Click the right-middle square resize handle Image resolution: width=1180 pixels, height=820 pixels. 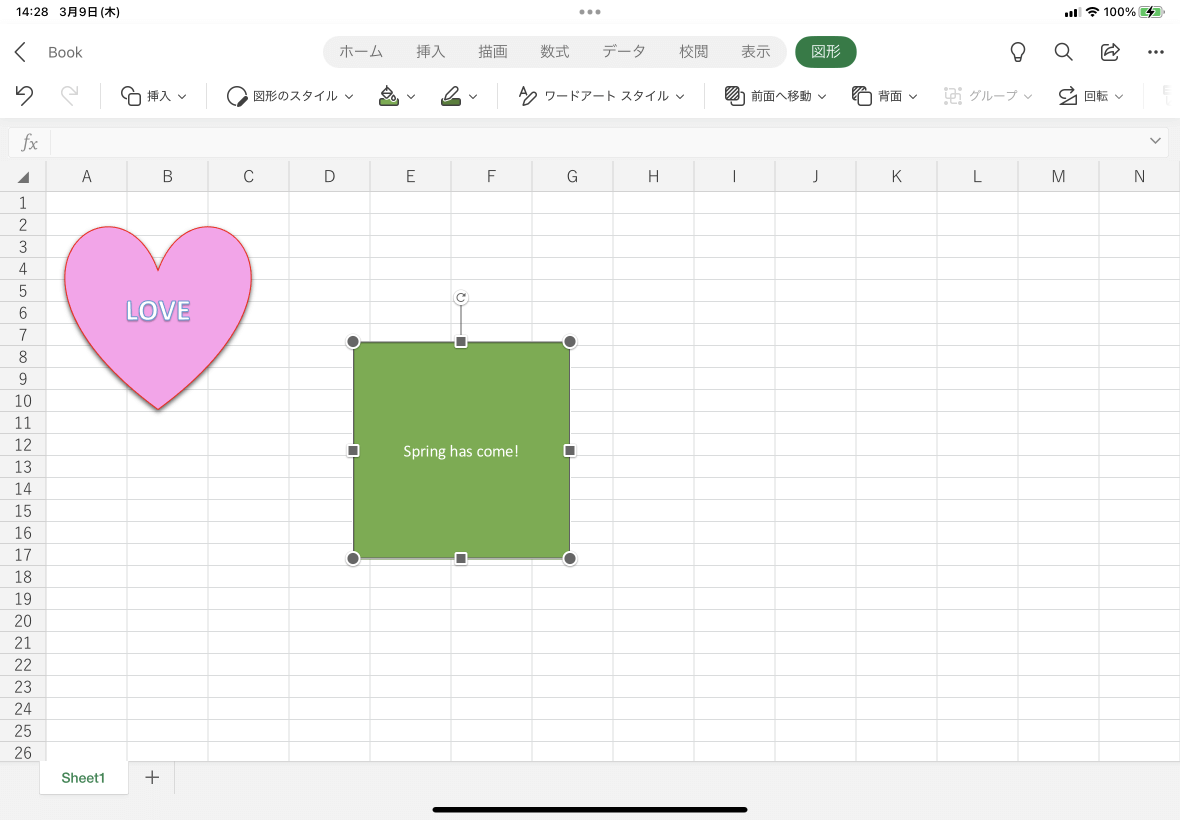(570, 451)
